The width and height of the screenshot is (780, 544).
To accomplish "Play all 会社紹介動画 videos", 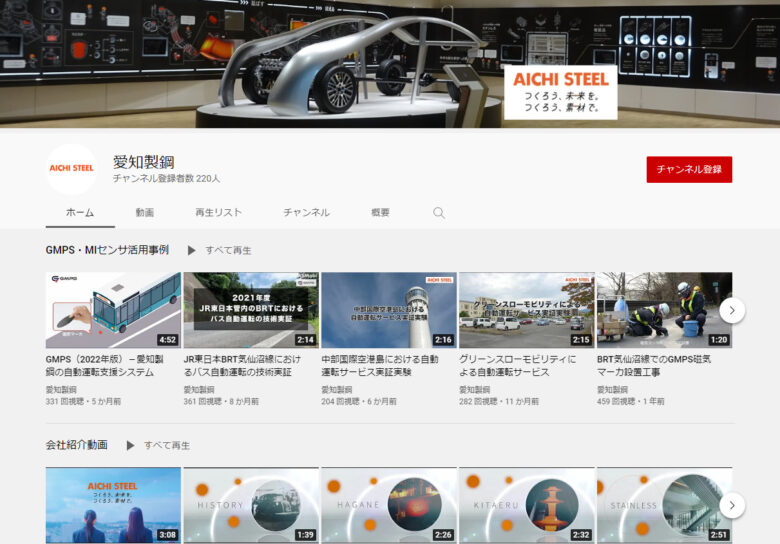I will (x=157, y=445).
